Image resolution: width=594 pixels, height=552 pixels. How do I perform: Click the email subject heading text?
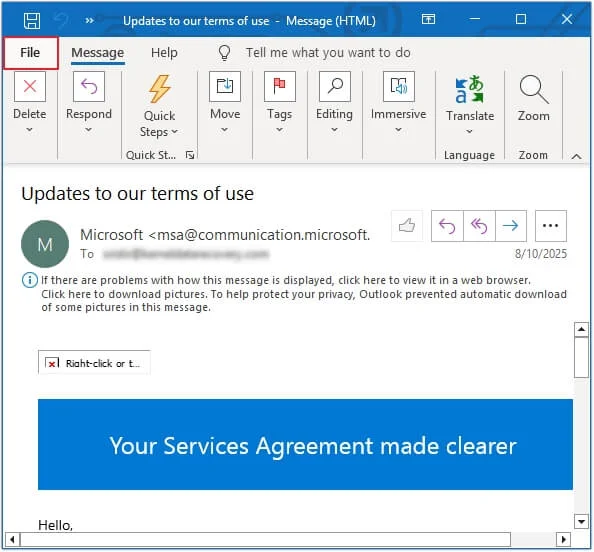138,194
